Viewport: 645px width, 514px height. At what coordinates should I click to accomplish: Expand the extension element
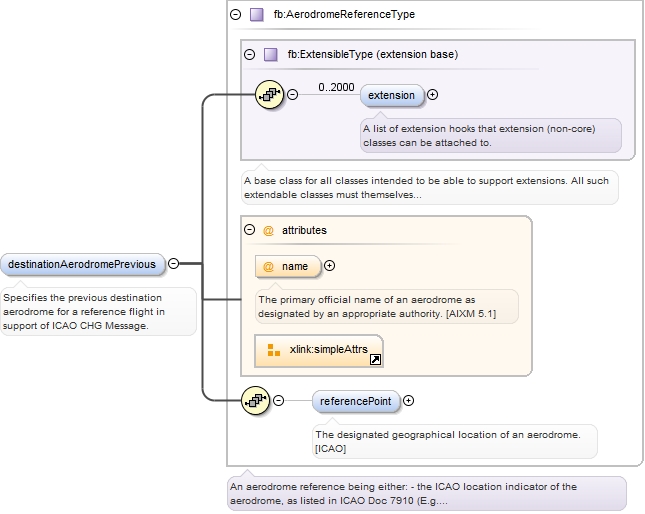click(432, 95)
